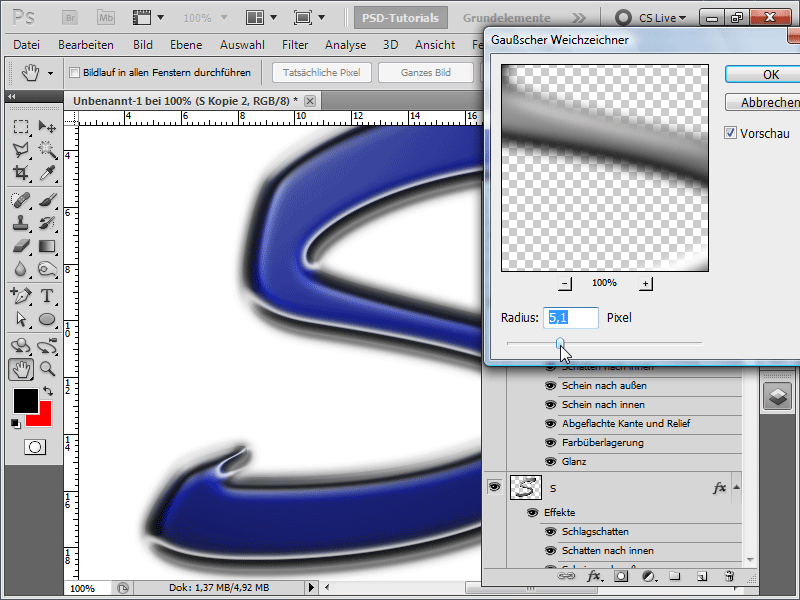Create new adjustment layer

pos(648,577)
